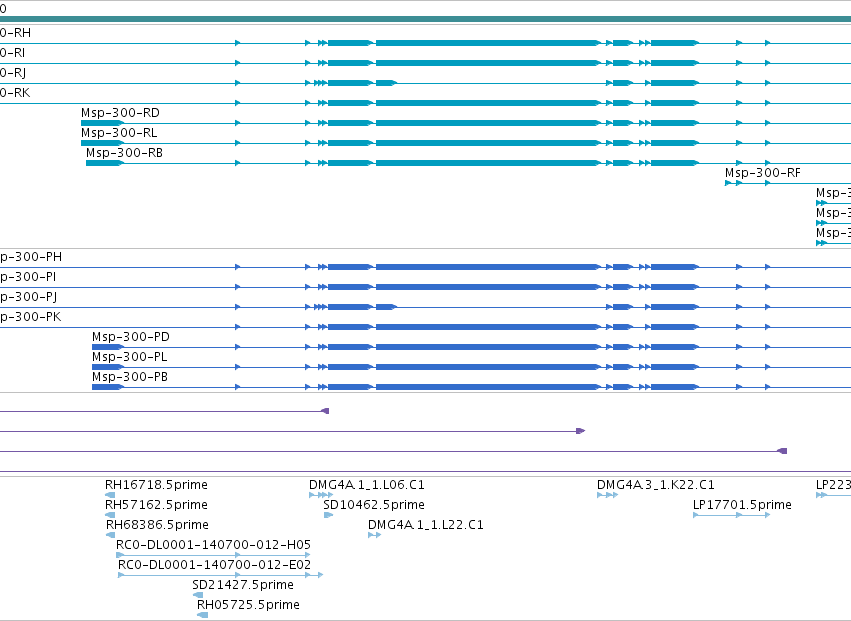This screenshot has height=621, width=851.
Task: Select the 0-RH transcript label
Action: [15, 33]
